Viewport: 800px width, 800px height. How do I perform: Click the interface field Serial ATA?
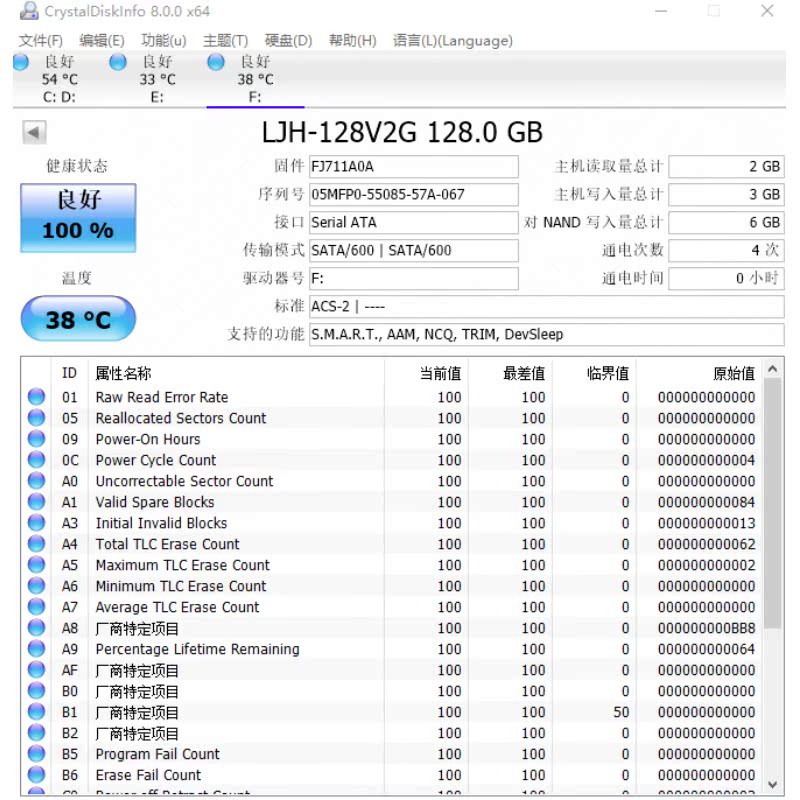[414, 222]
